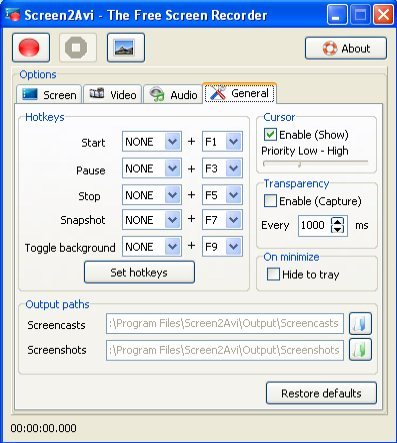Decrease the Every ms spinner value
Viewport: 397px width, 443px height.
(338, 229)
